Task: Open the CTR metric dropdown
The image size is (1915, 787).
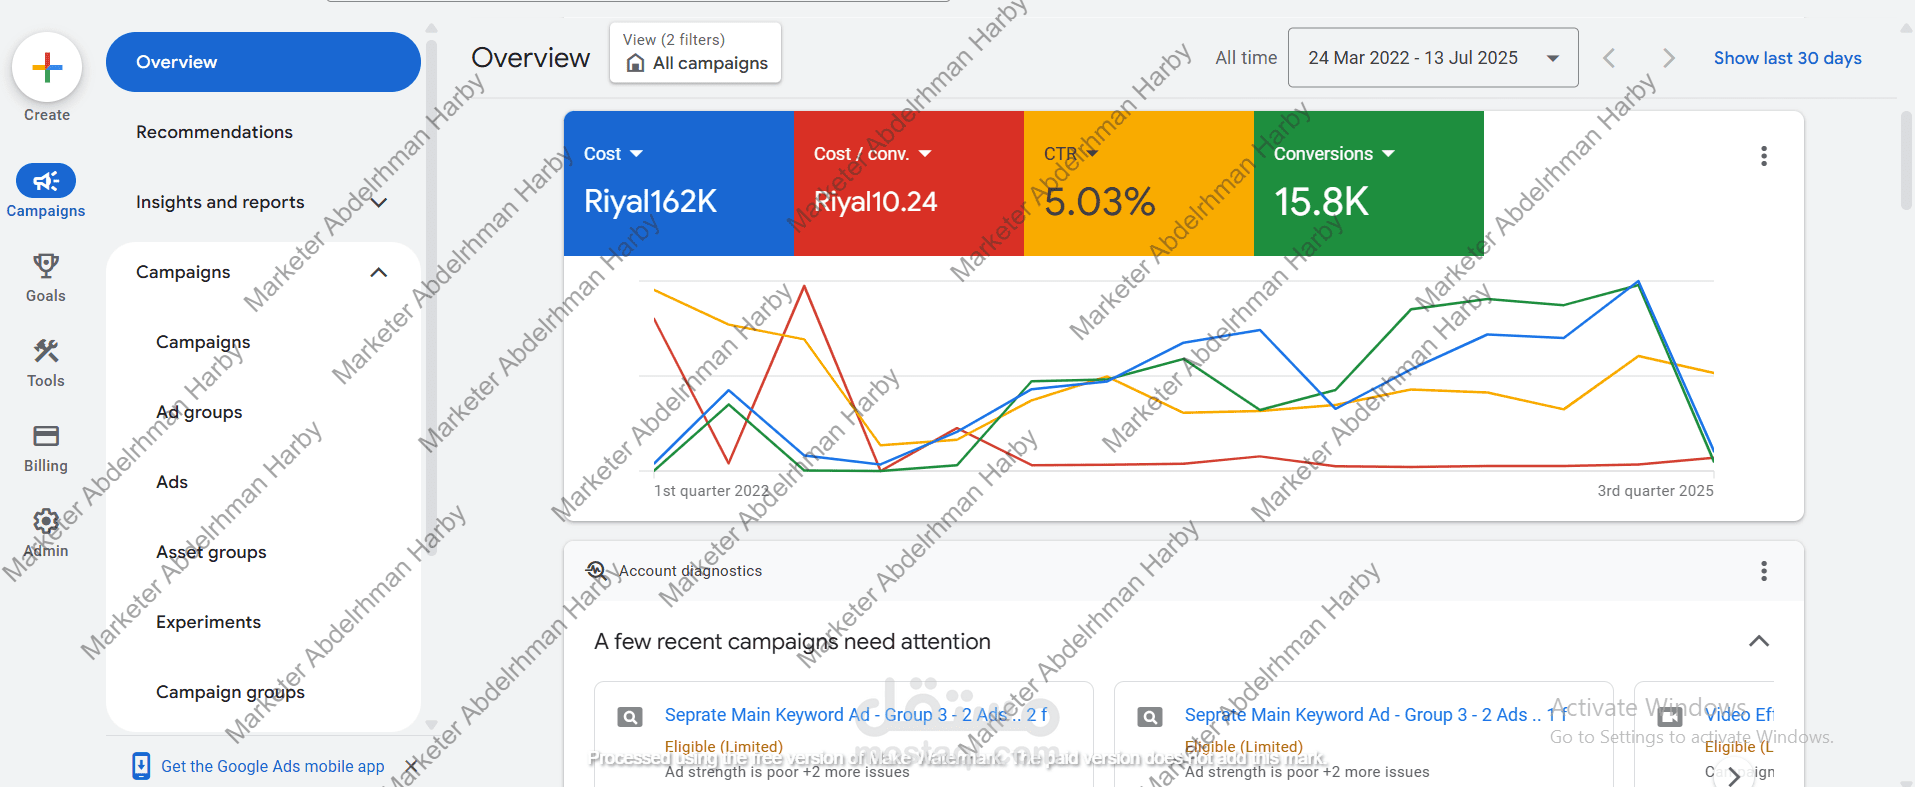Action: (x=1071, y=154)
